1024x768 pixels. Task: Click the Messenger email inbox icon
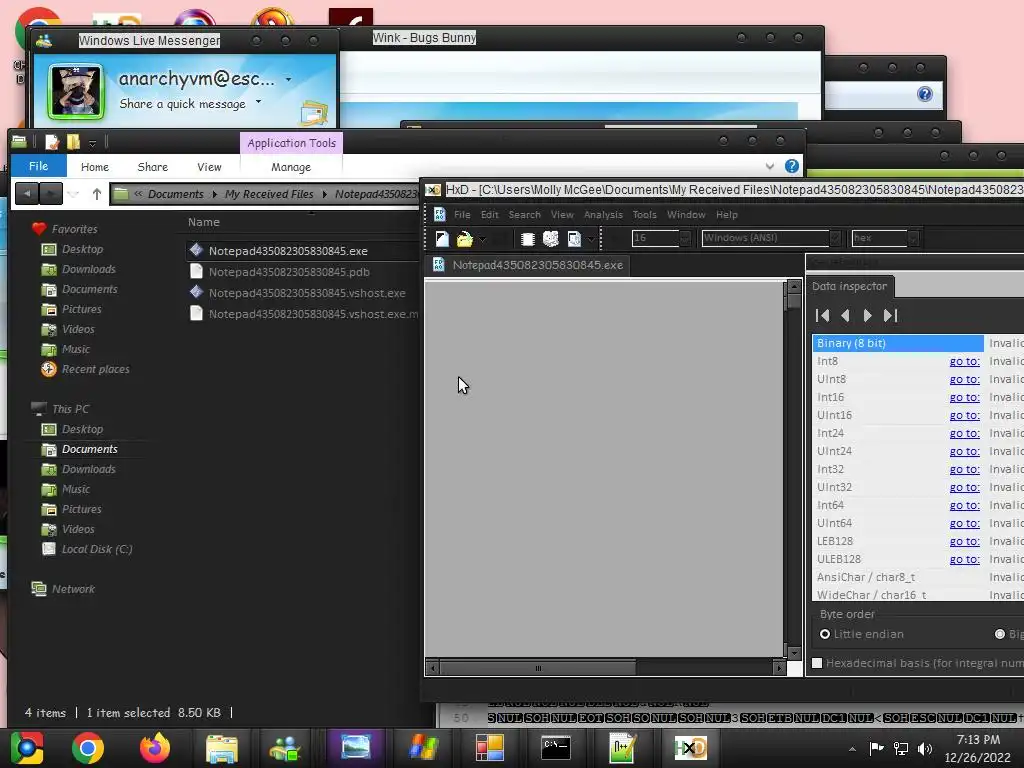point(314,113)
